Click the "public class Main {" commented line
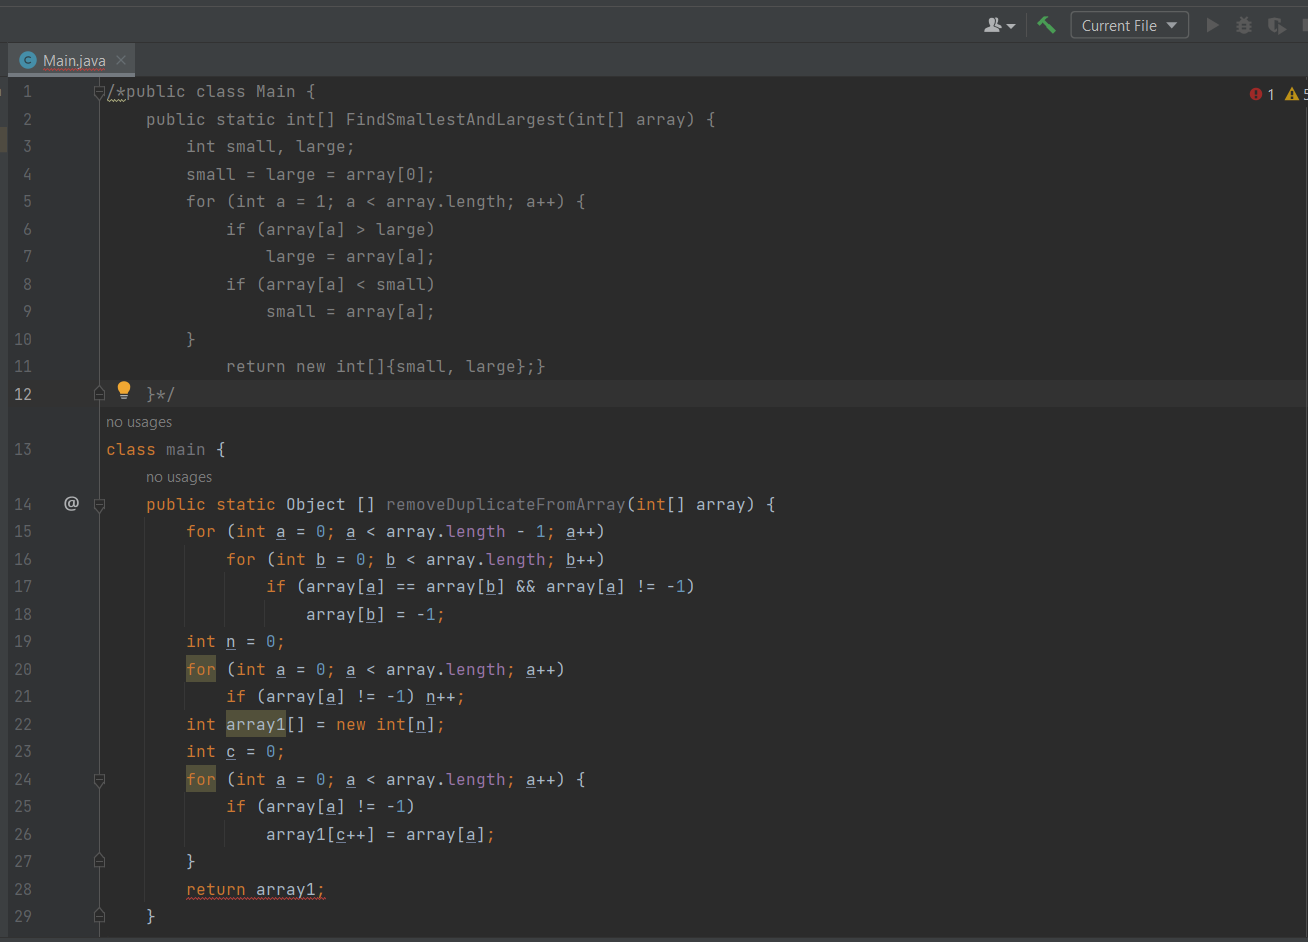The image size is (1308, 942). coord(221,92)
